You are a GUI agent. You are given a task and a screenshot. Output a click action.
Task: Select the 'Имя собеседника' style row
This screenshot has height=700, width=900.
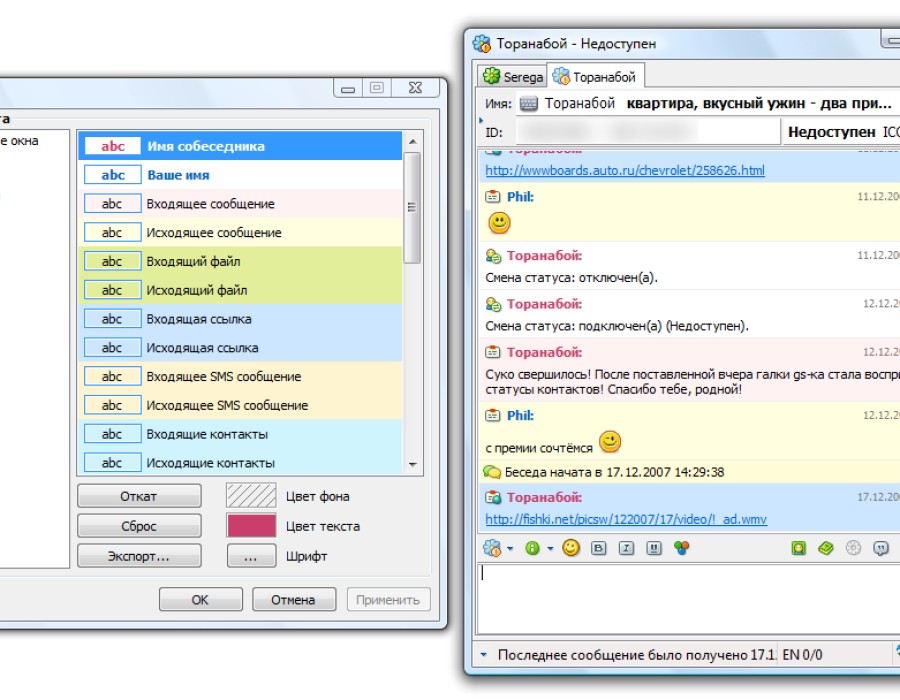240,146
